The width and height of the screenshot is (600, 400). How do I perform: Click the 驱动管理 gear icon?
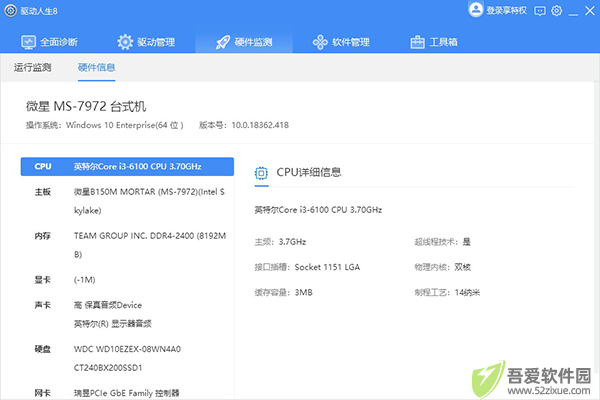pos(125,42)
